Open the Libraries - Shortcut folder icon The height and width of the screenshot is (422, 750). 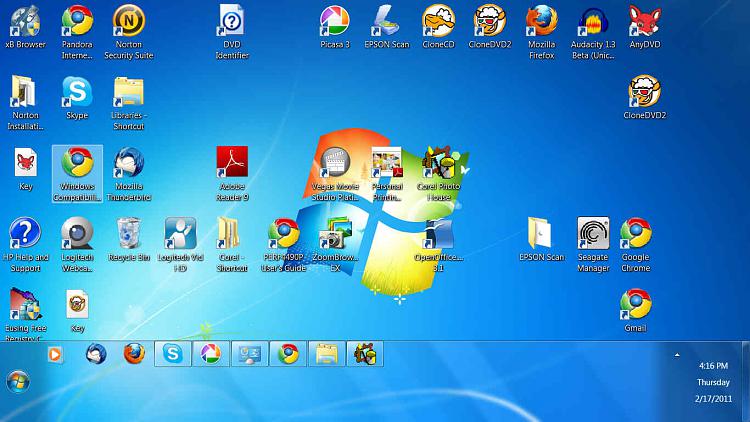(x=129, y=92)
